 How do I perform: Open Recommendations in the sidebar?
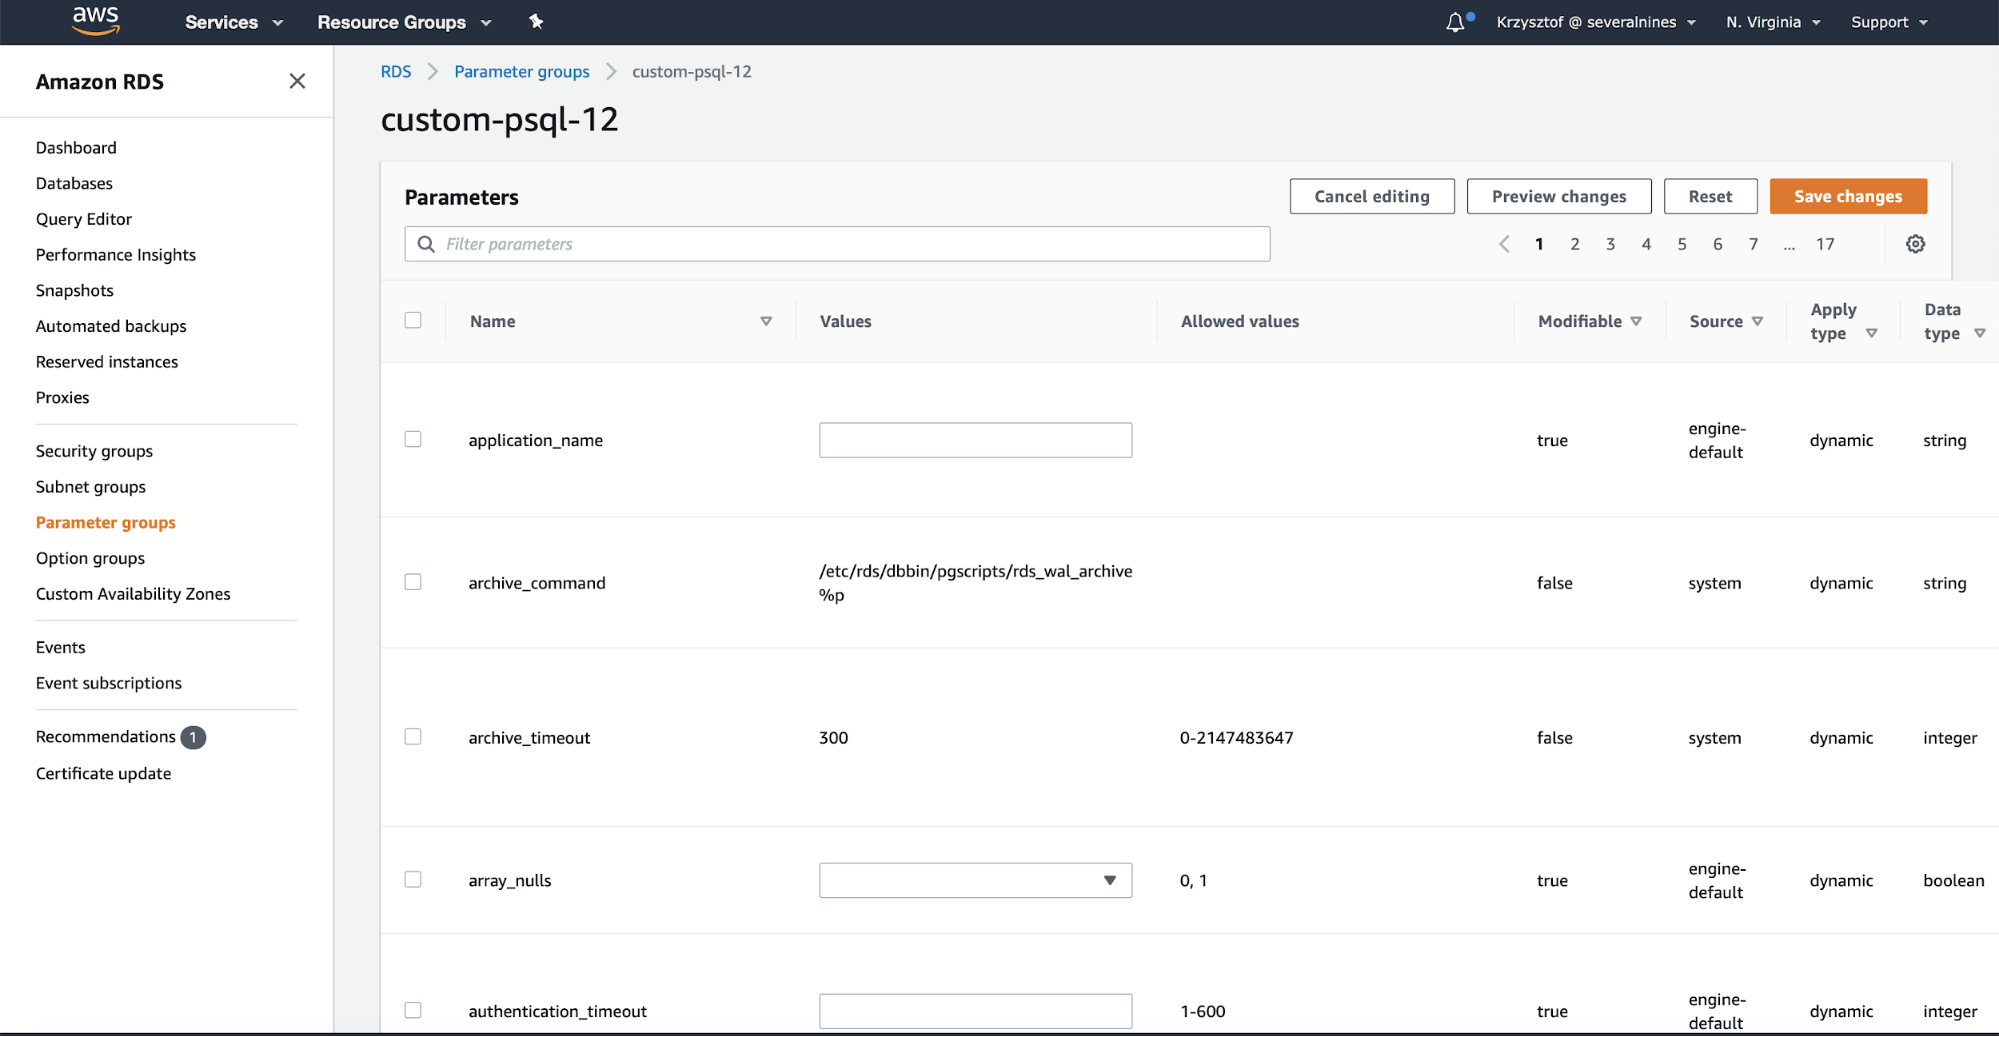(x=106, y=737)
